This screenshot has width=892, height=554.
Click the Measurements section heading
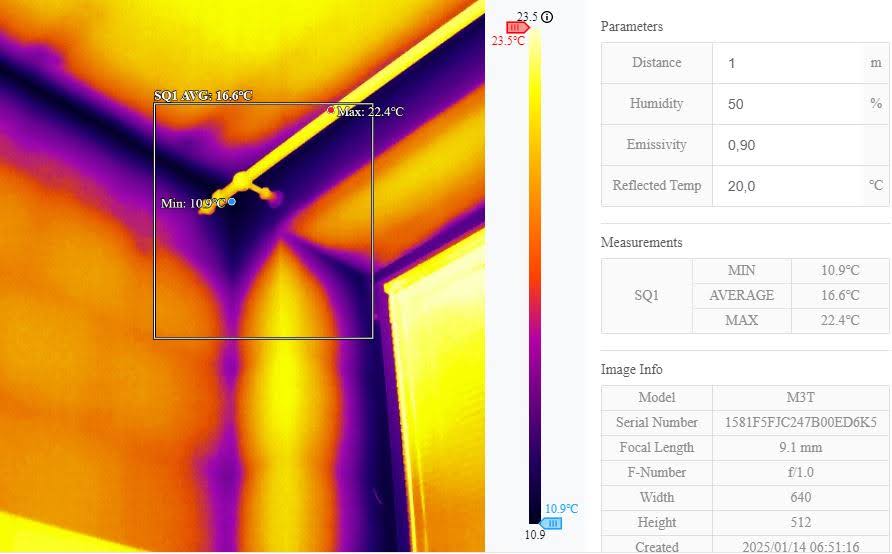[641, 242]
